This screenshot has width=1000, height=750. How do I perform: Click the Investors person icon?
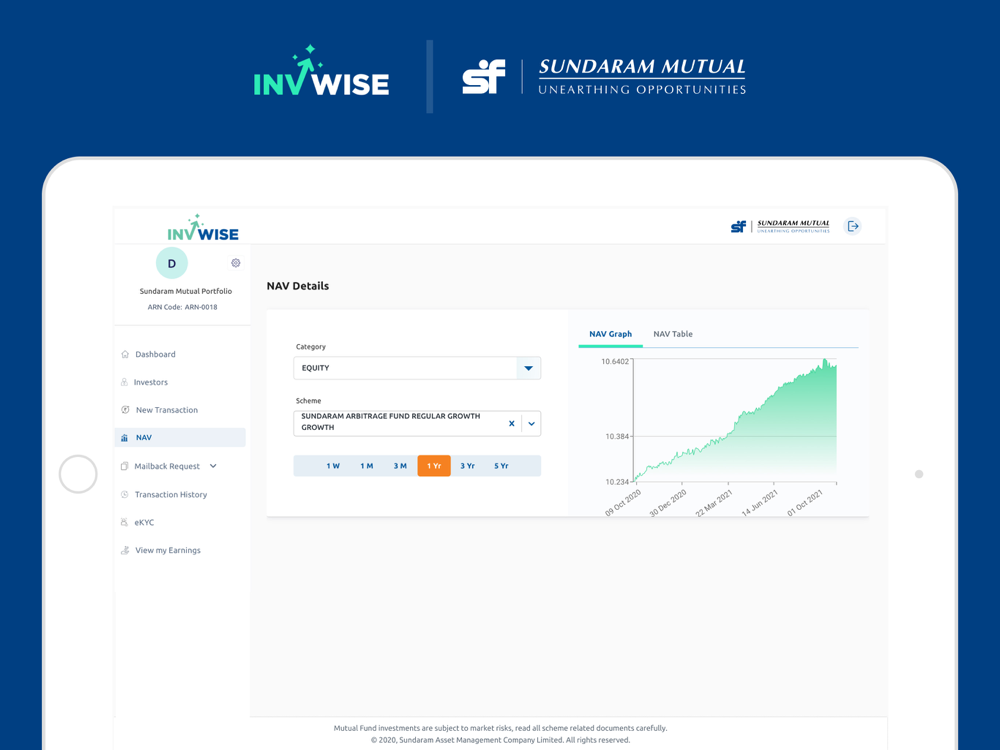pyautogui.click(x=124, y=382)
